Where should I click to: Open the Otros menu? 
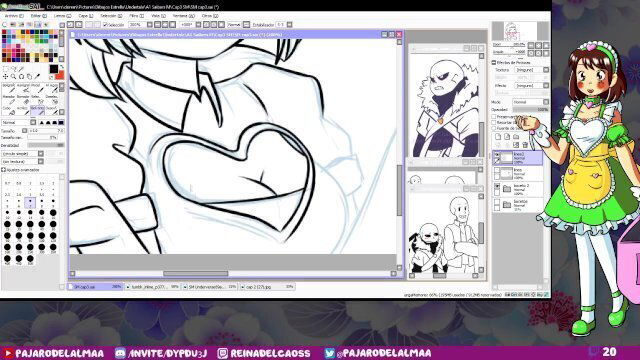pyautogui.click(x=209, y=16)
